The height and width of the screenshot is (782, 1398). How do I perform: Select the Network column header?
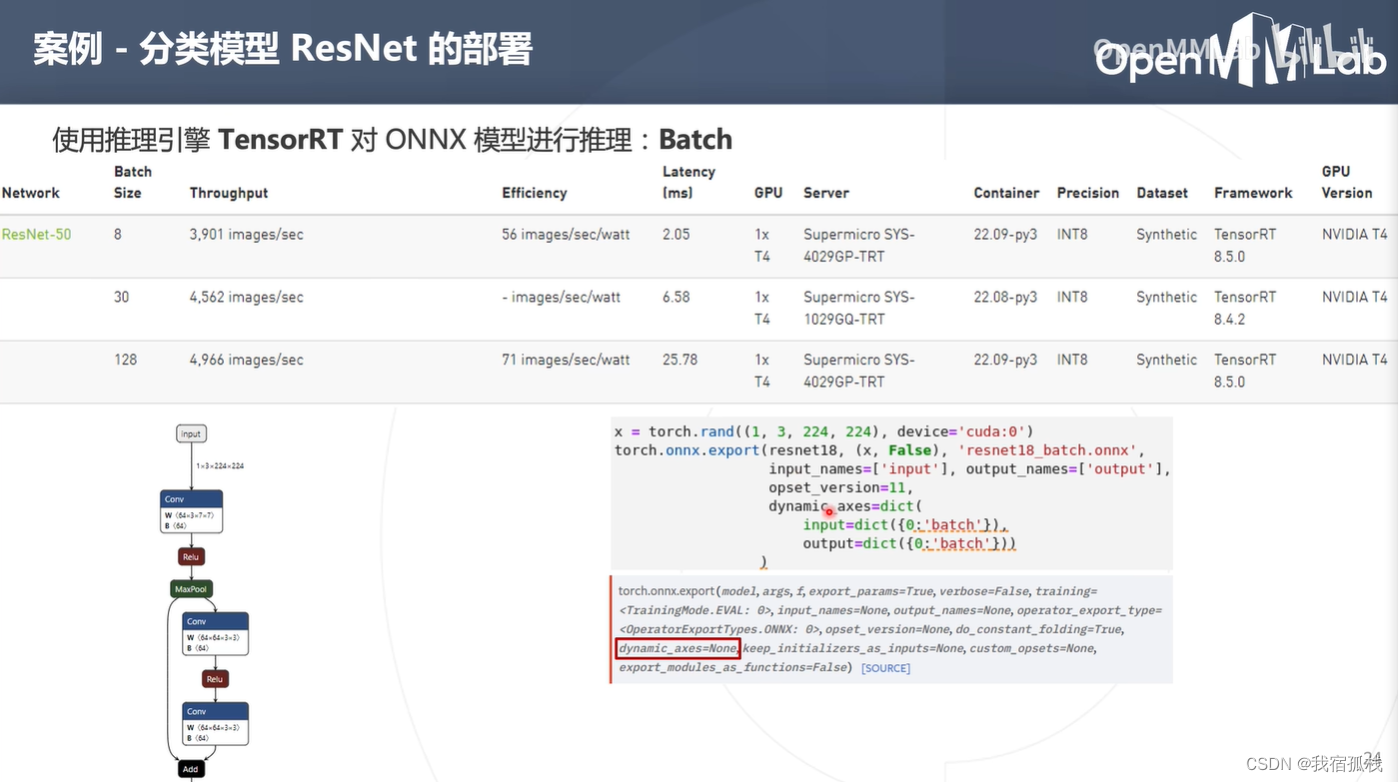tap(31, 193)
